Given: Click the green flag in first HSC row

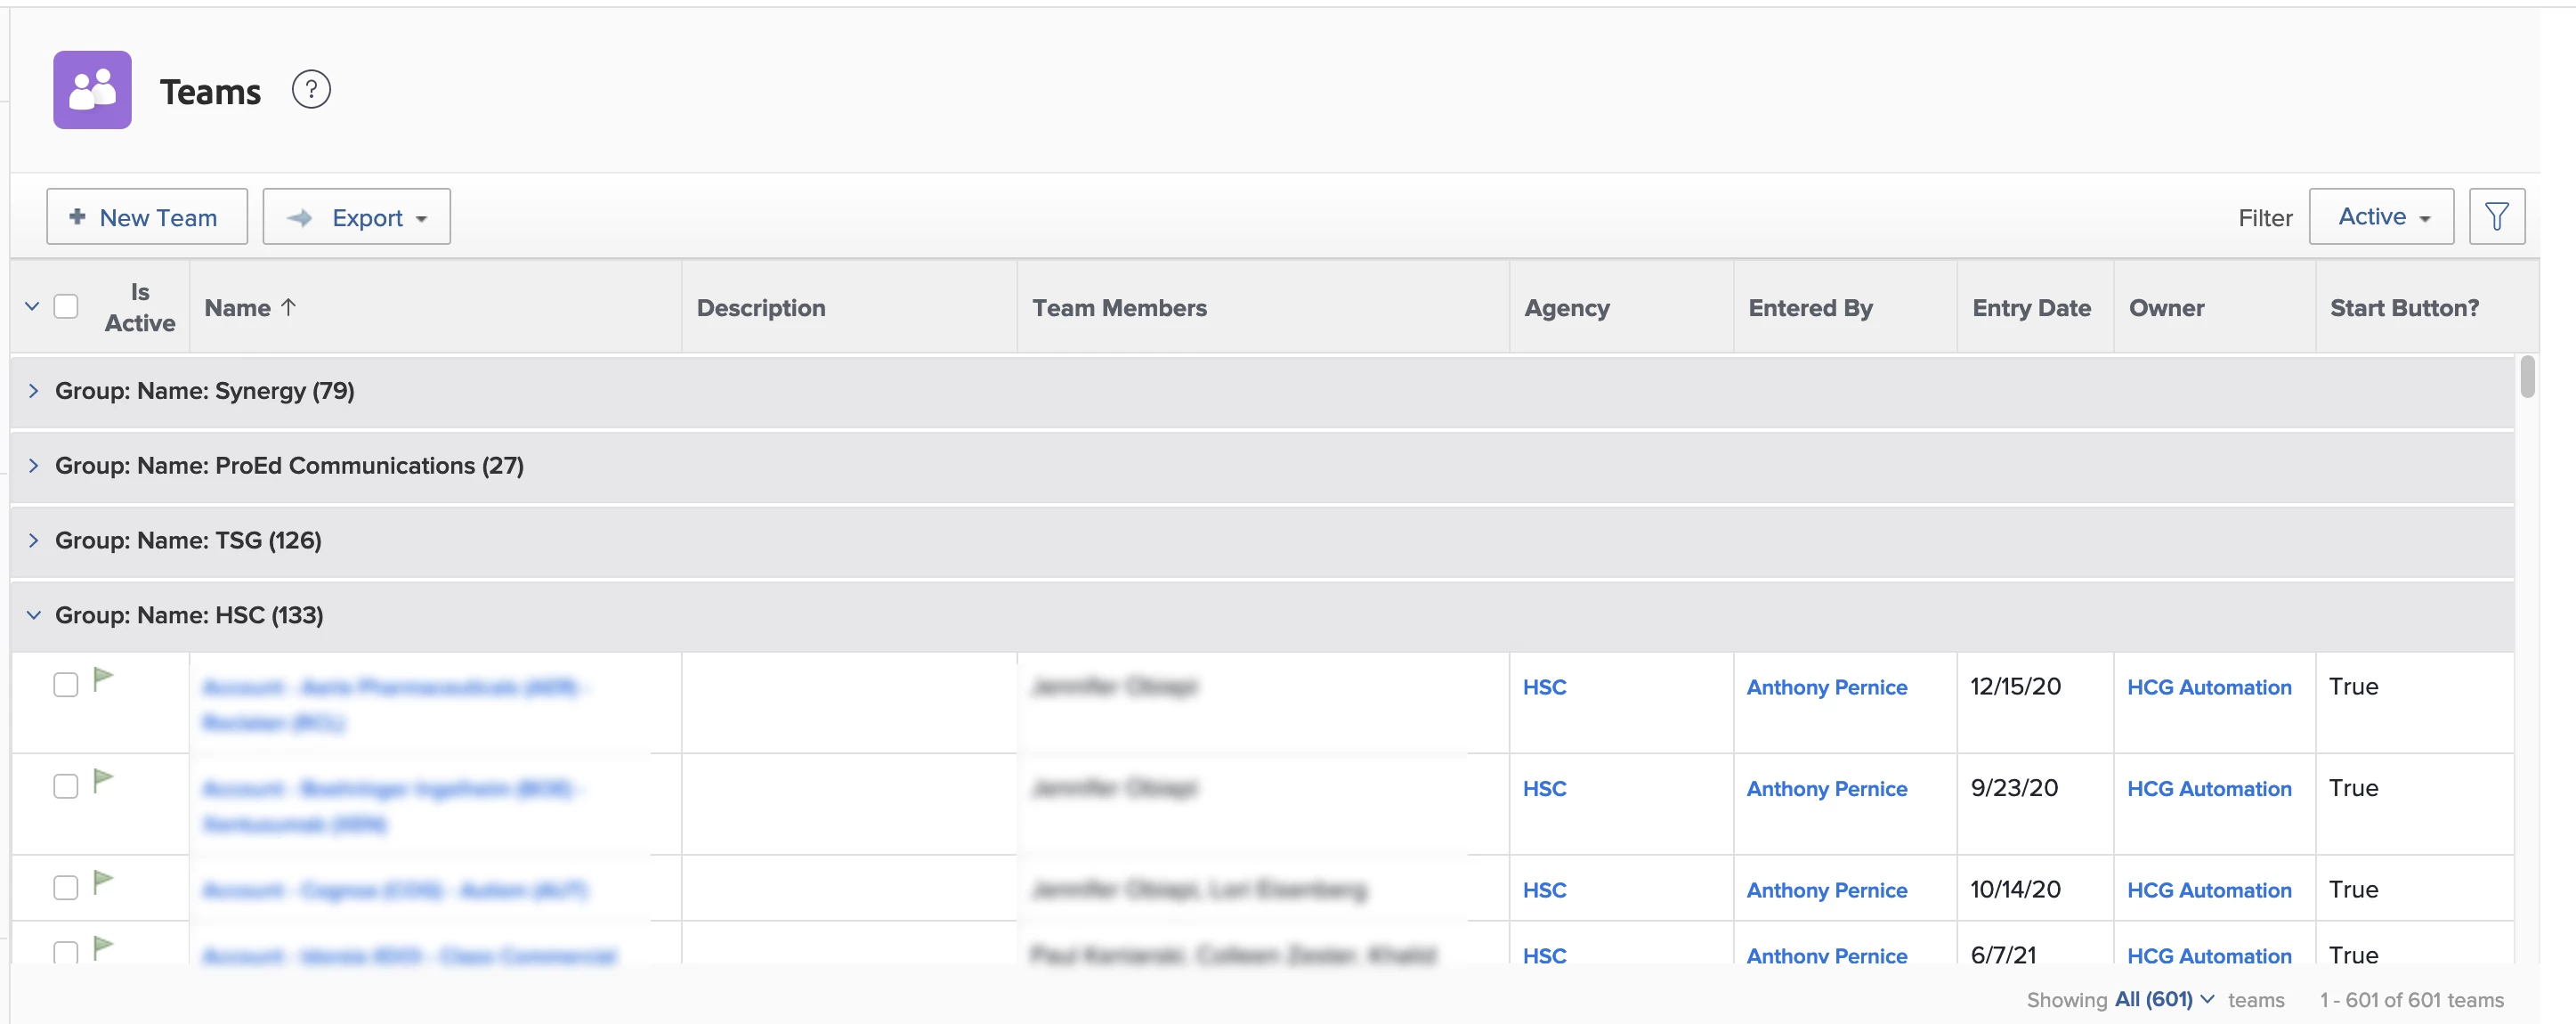Looking at the screenshot, I should pos(103,680).
